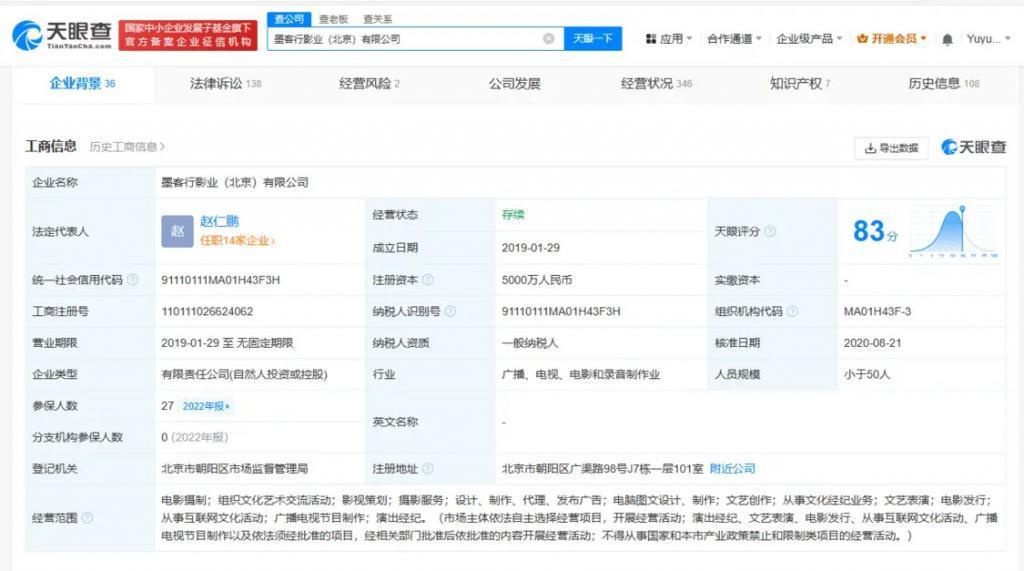Open help icon beside 天眼评分
The image size is (1024, 571).
tap(770, 231)
